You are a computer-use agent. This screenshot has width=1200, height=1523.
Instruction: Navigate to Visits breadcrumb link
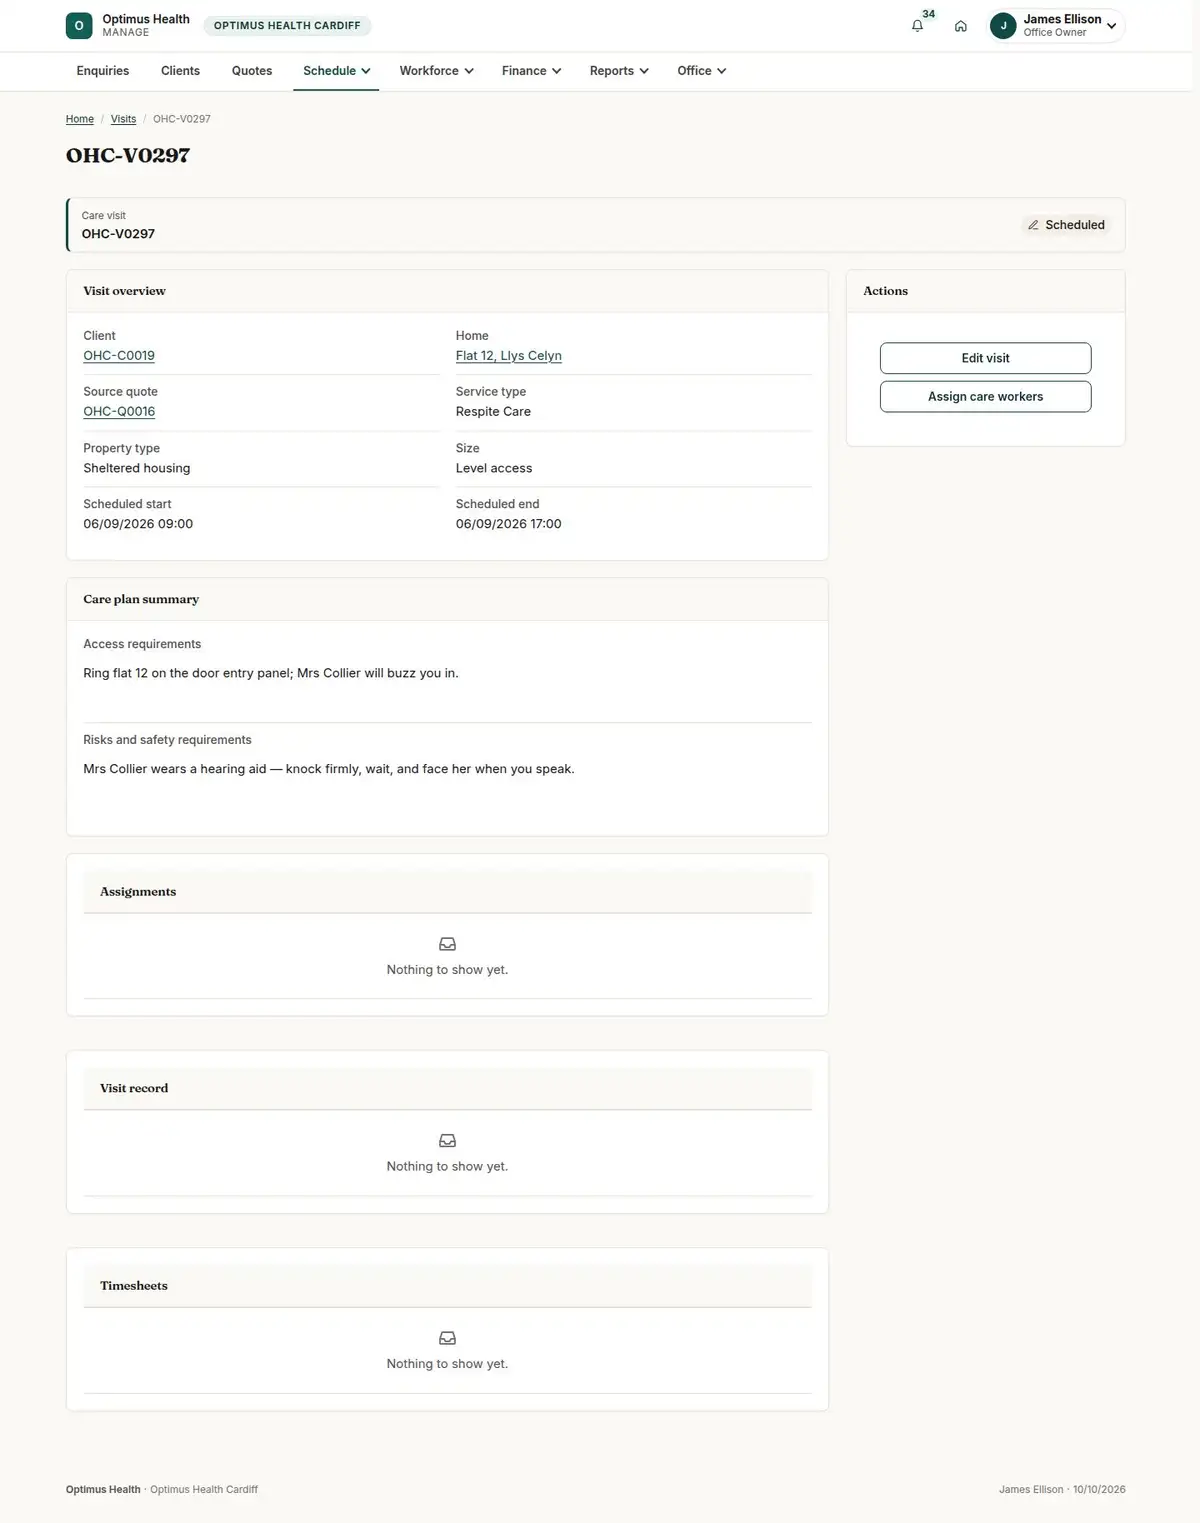[x=123, y=119]
